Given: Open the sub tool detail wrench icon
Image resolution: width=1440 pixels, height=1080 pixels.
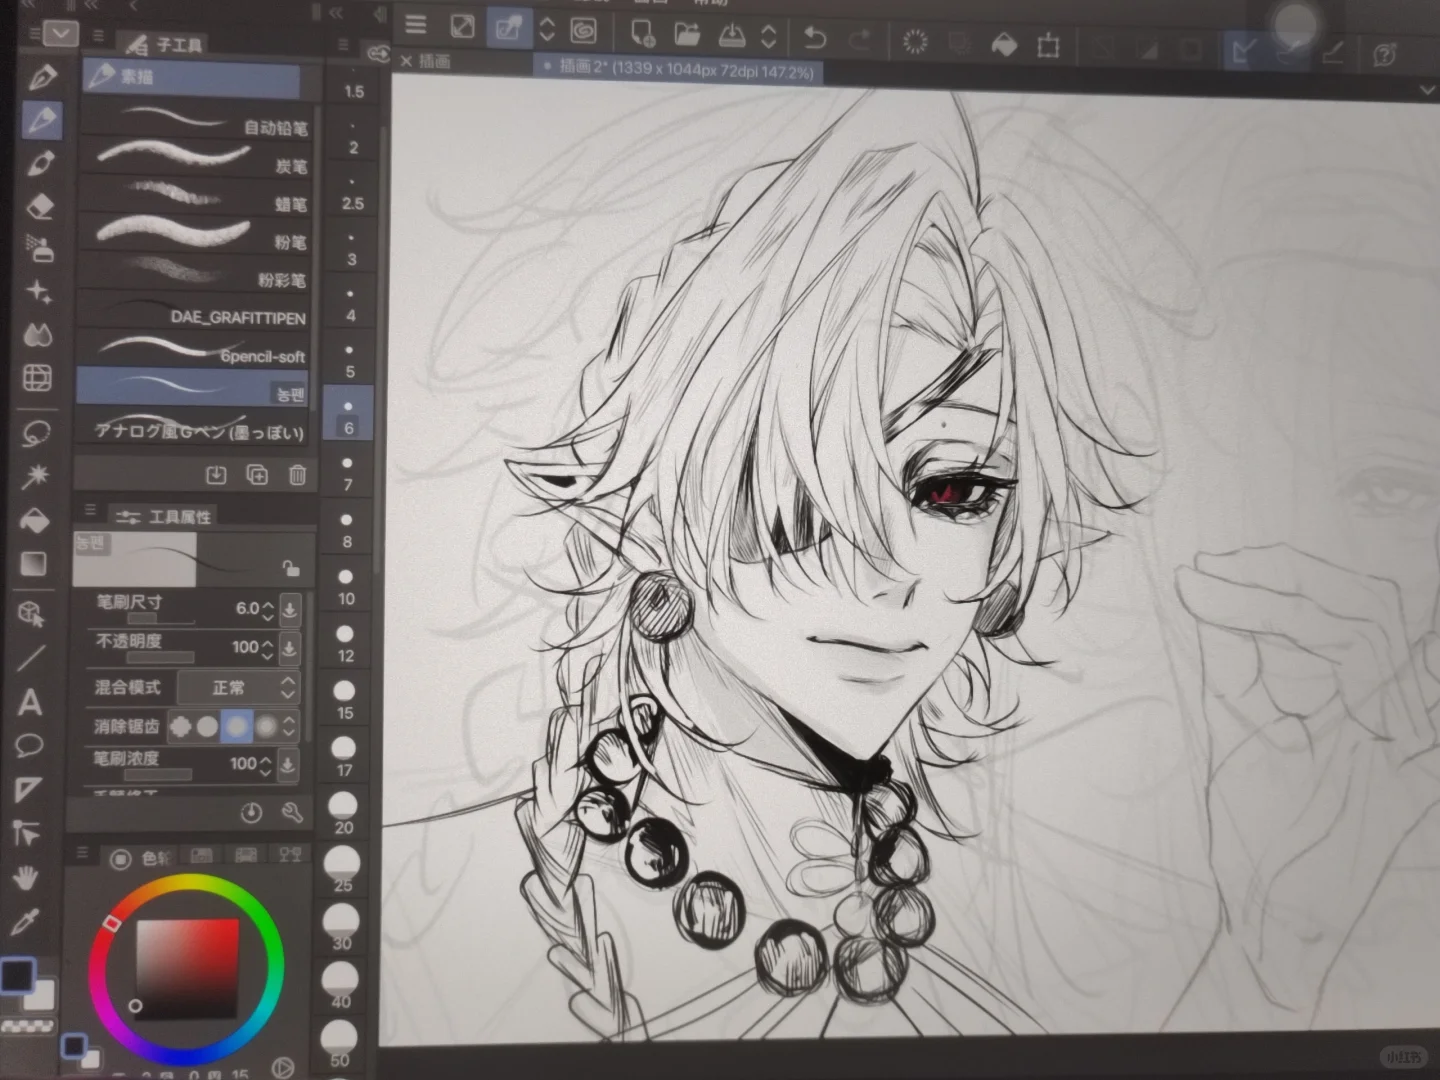Looking at the screenshot, I should (292, 812).
